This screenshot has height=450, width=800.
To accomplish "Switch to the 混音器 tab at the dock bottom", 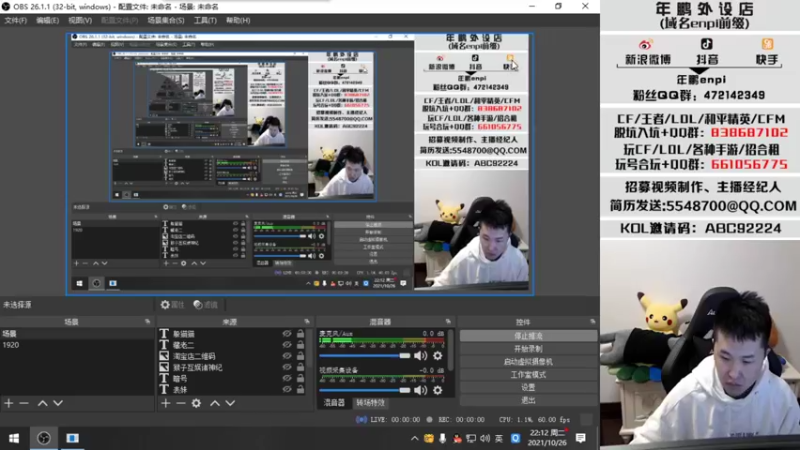I will click(x=334, y=403).
